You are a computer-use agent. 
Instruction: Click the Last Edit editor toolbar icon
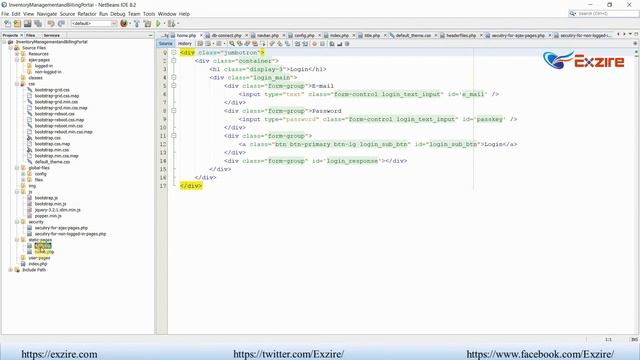(200, 44)
